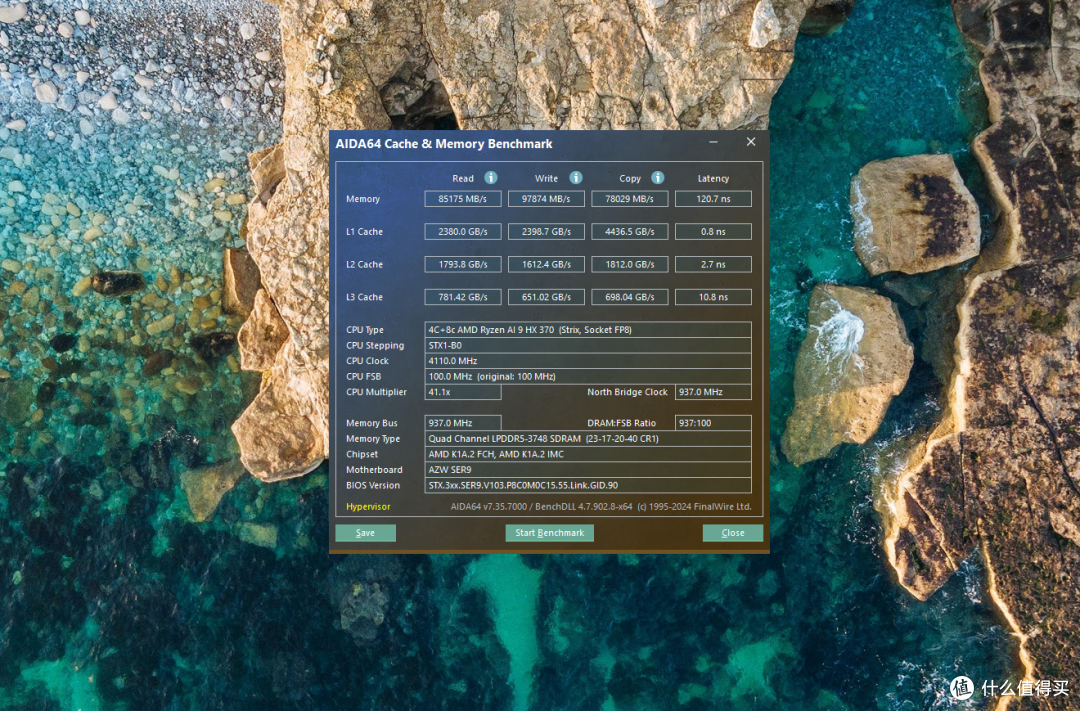
Task: Click the info icon next to Write
Action: (x=576, y=178)
